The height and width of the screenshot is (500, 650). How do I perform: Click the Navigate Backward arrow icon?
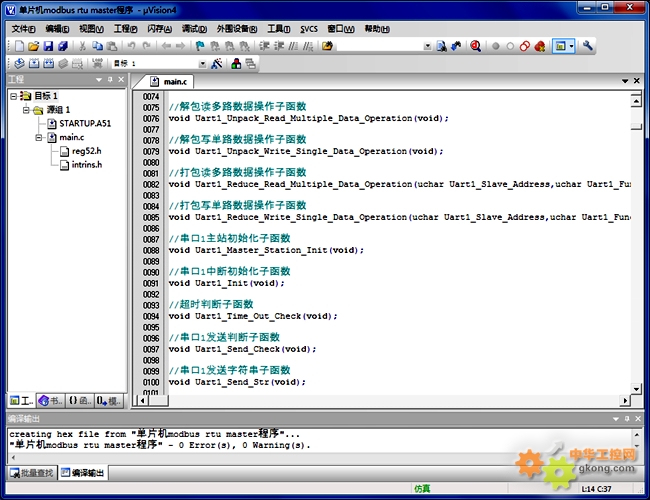[x=166, y=46]
